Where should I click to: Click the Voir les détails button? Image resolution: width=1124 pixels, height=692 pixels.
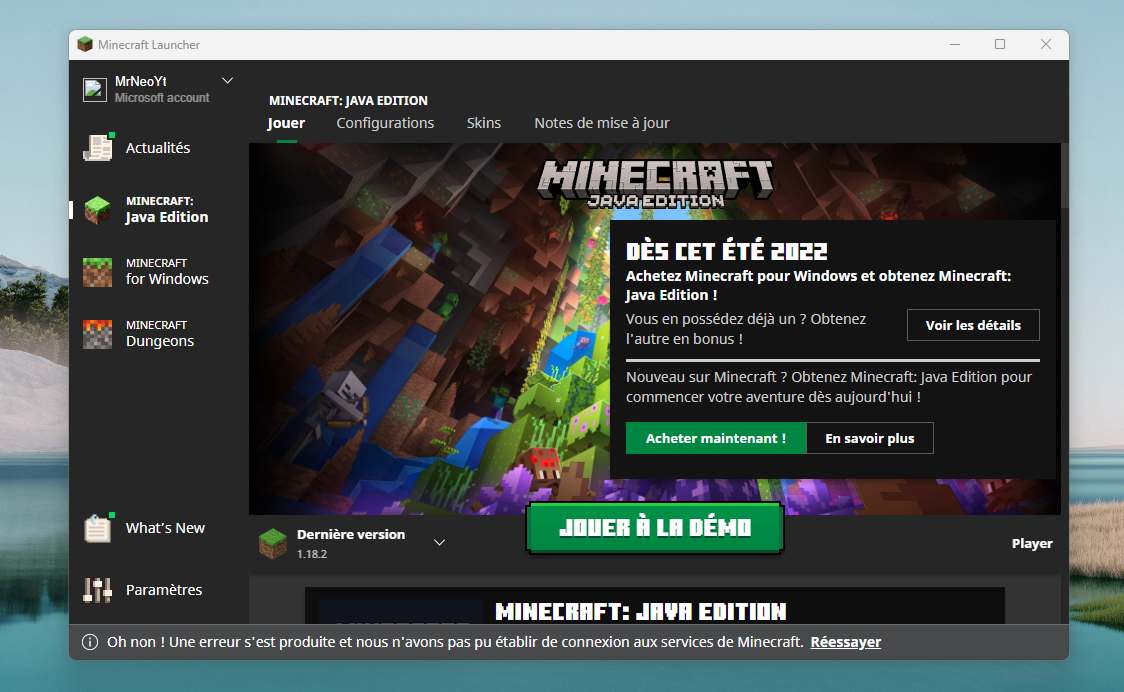point(973,326)
